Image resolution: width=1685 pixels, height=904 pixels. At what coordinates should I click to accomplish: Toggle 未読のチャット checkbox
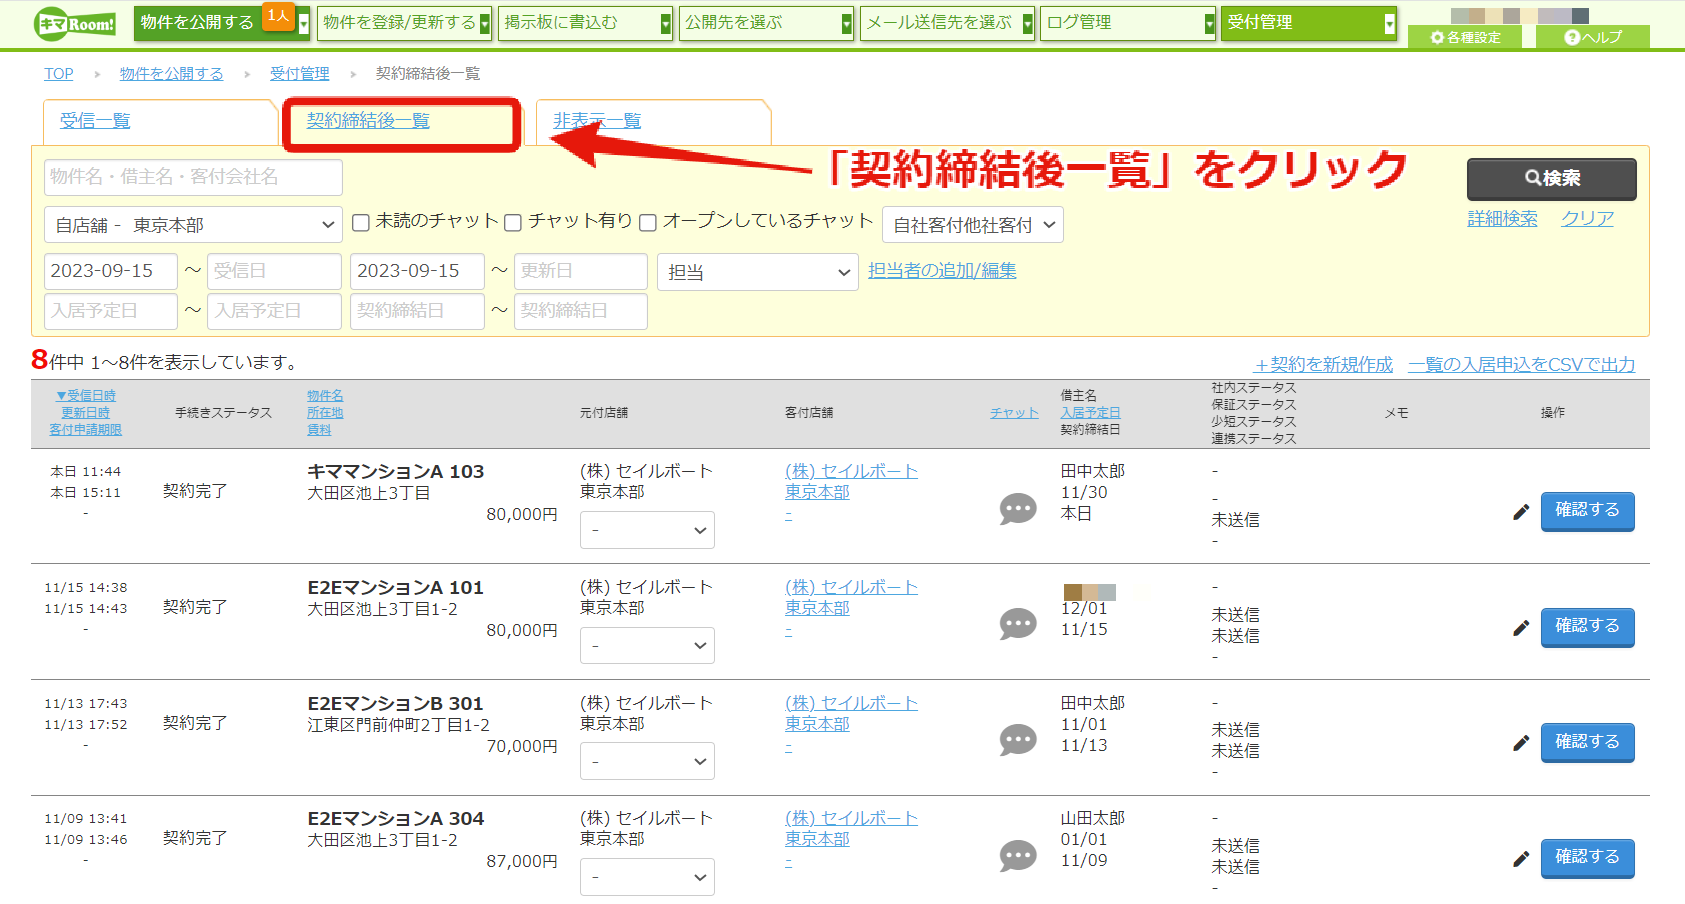tap(361, 222)
